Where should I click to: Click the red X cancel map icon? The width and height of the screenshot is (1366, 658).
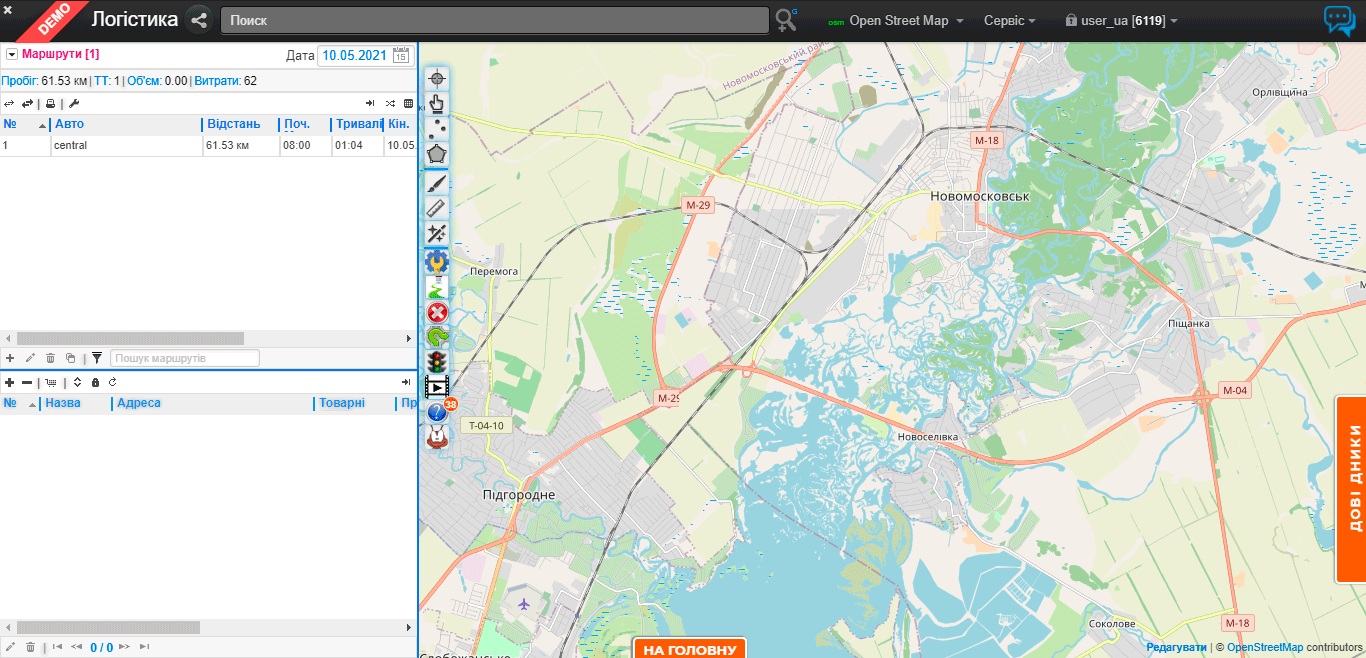tap(437, 312)
